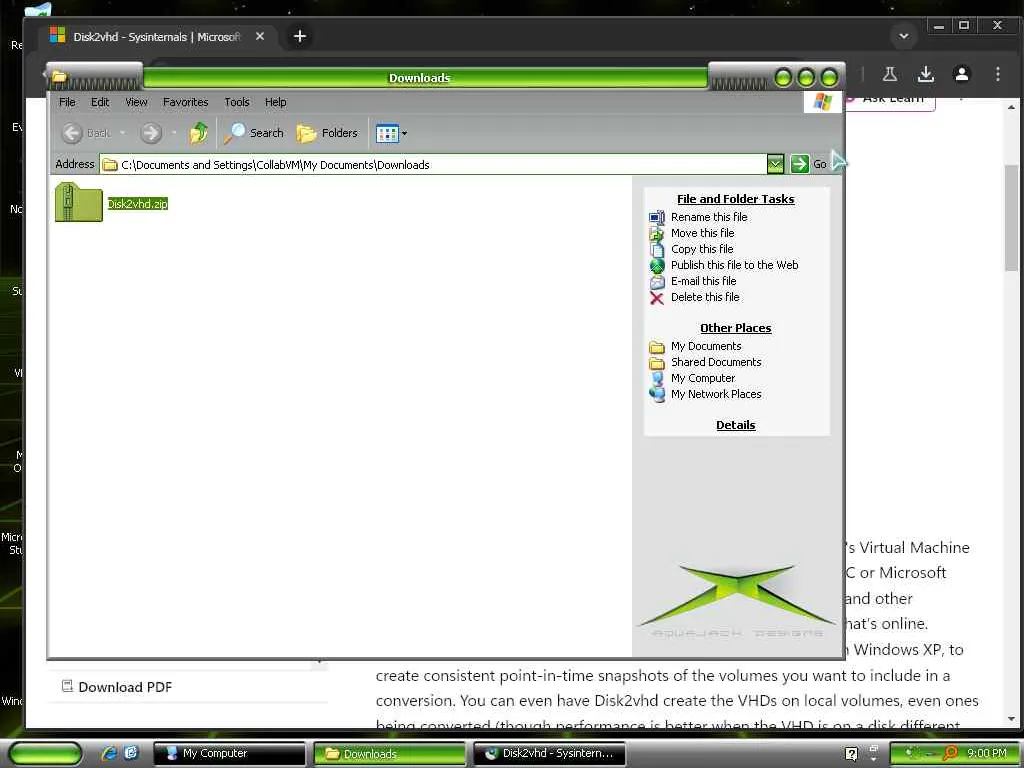Open My Documents from Other Places

coord(705,346)
